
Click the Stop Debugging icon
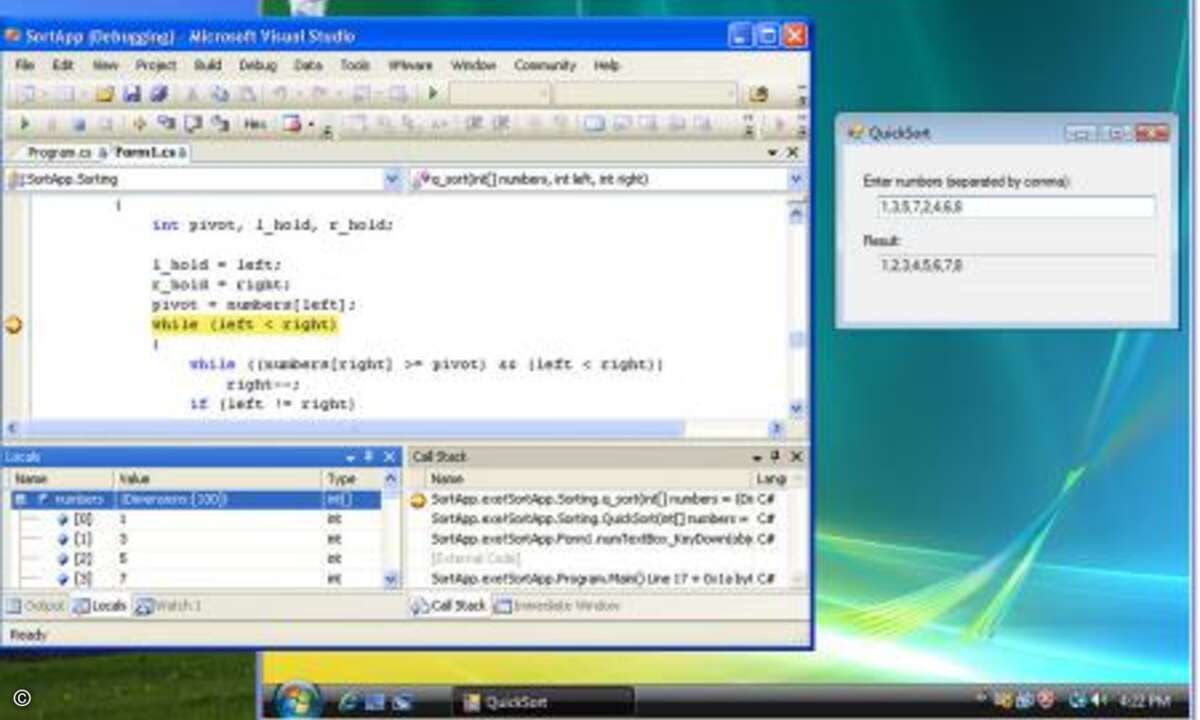(x=78, y=124)
